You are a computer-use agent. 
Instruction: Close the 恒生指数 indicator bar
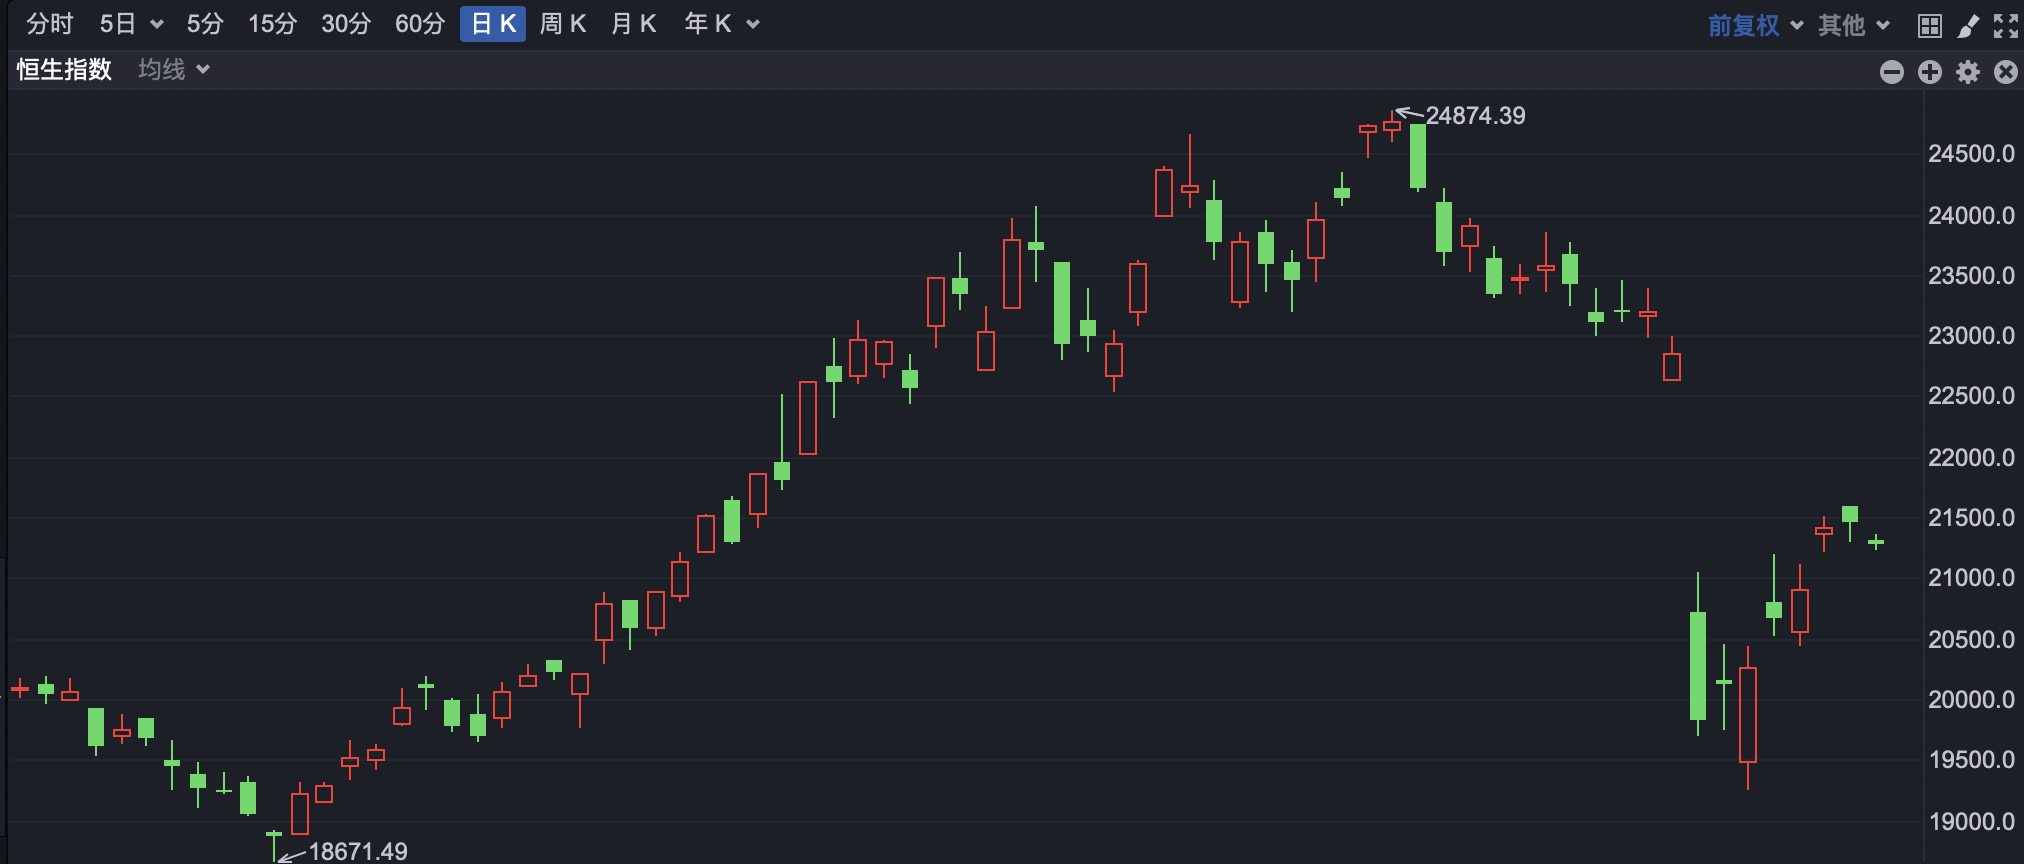2006,72
